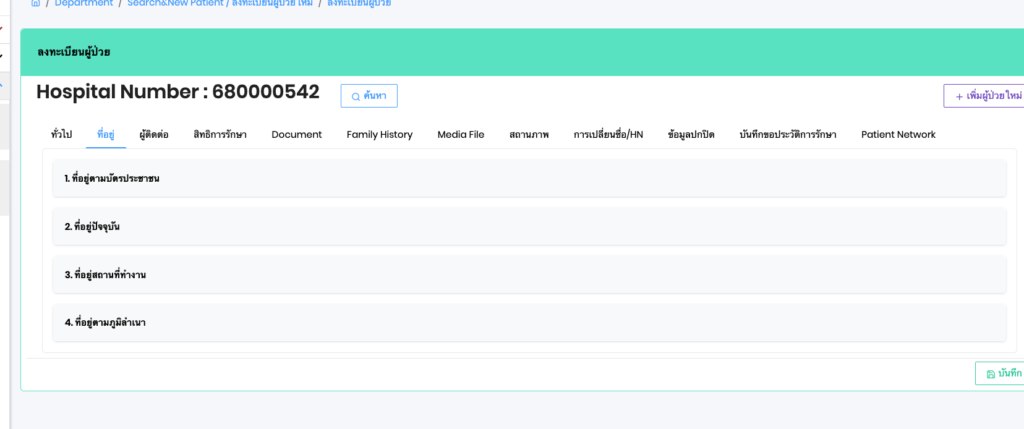Image resolution: width=1024 pixels, height=429 pixels.
Task: Open the ผู้ติดต่อ tab
Action: (x=154, y=134)
